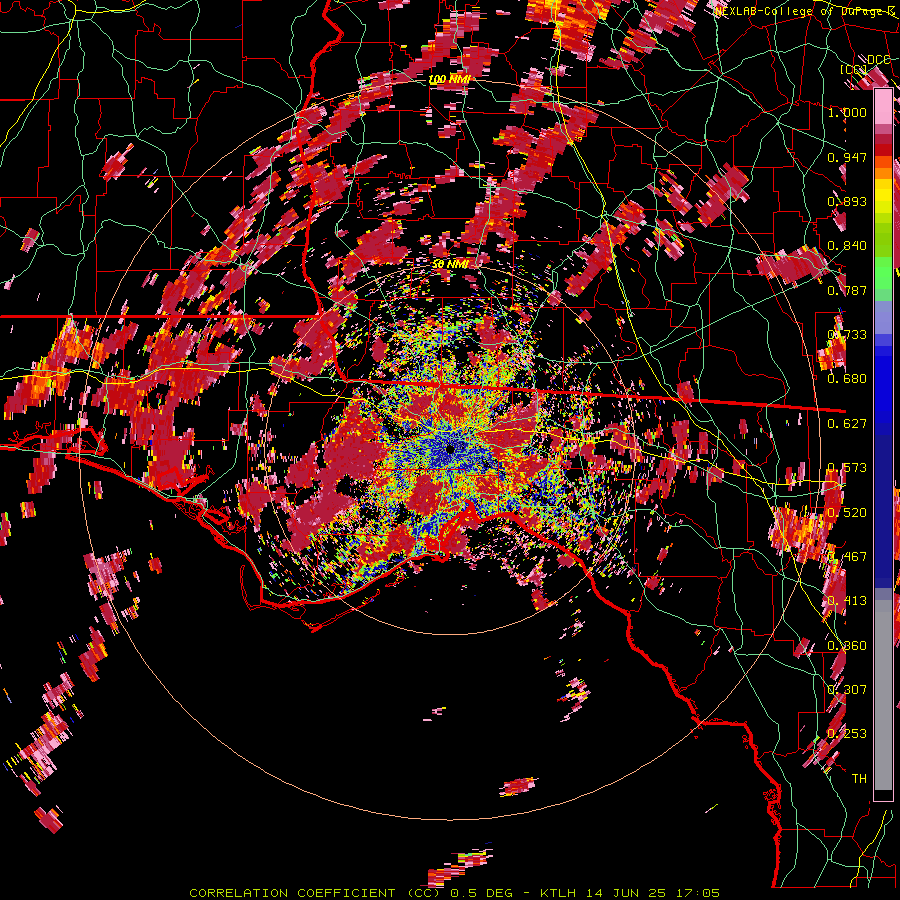Click the 14 JUN 25 date text
900x900 pixels.
tap(624, 893)
